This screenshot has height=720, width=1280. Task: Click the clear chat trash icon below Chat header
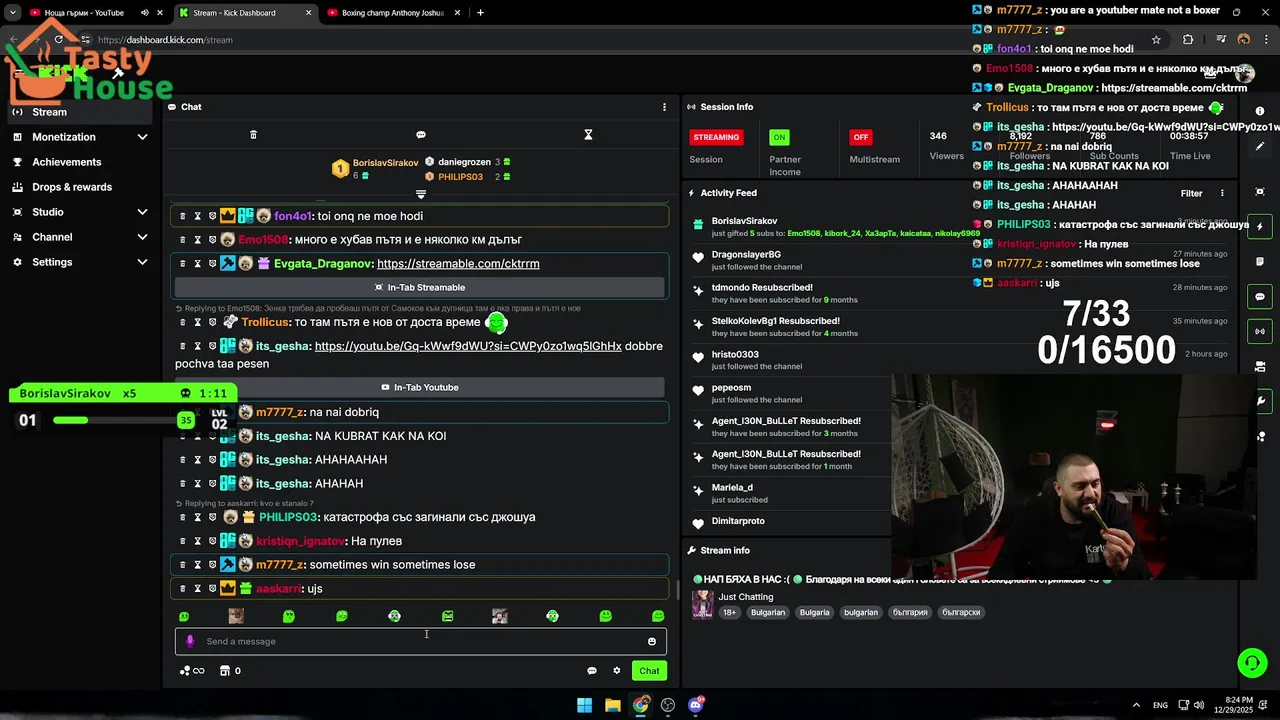253,135
